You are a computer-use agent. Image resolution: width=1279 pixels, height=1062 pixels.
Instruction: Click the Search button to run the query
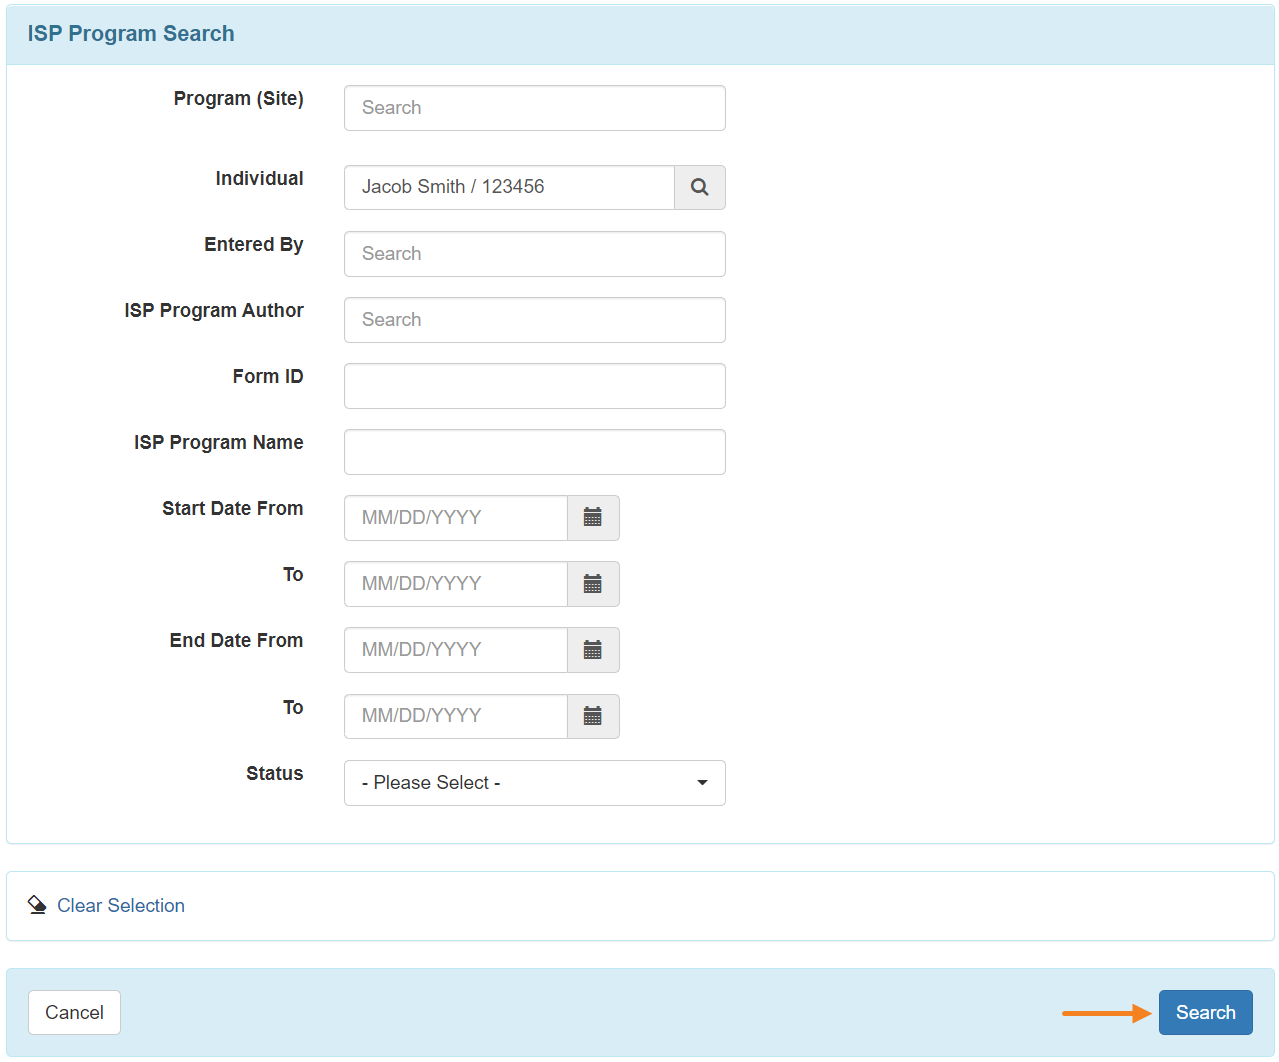pos(1205,1012)
